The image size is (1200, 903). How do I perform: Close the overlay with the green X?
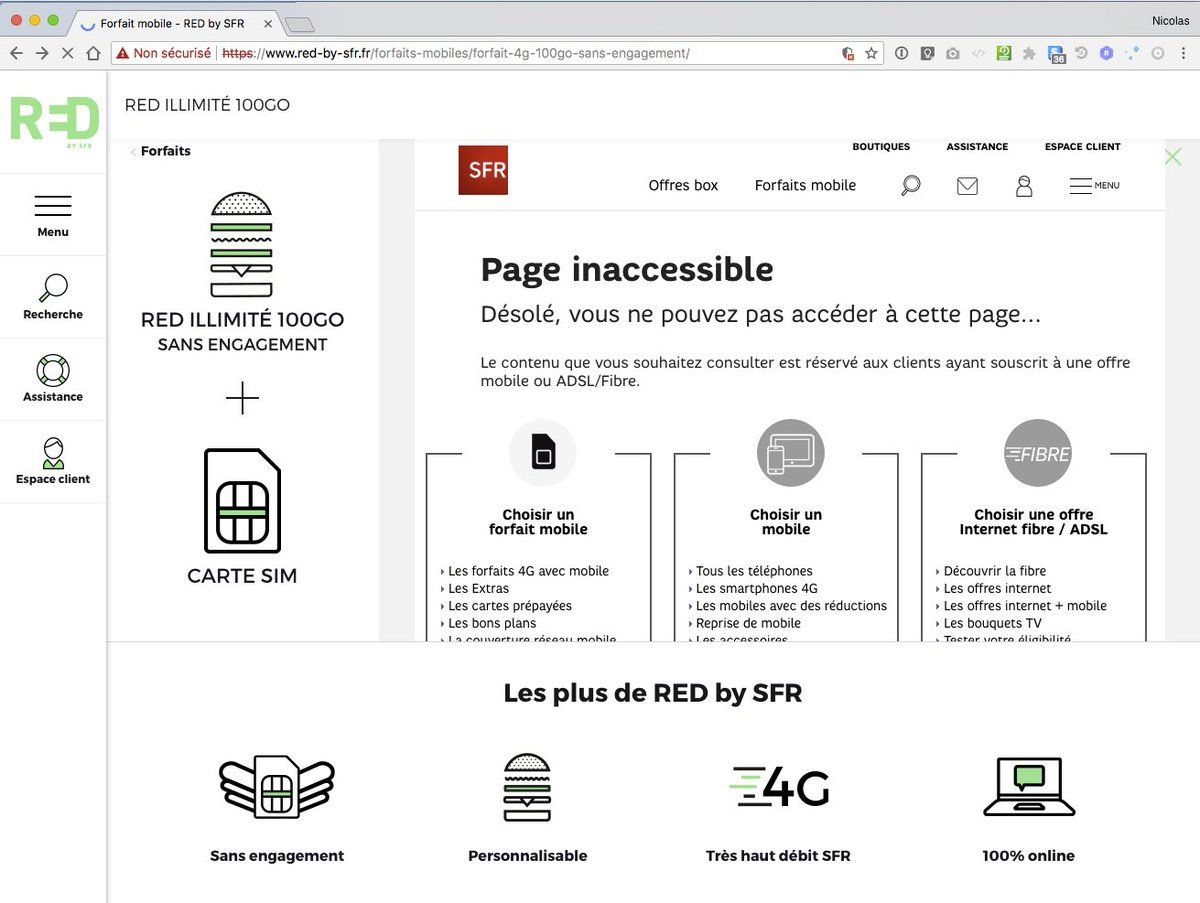[1173, 157]
